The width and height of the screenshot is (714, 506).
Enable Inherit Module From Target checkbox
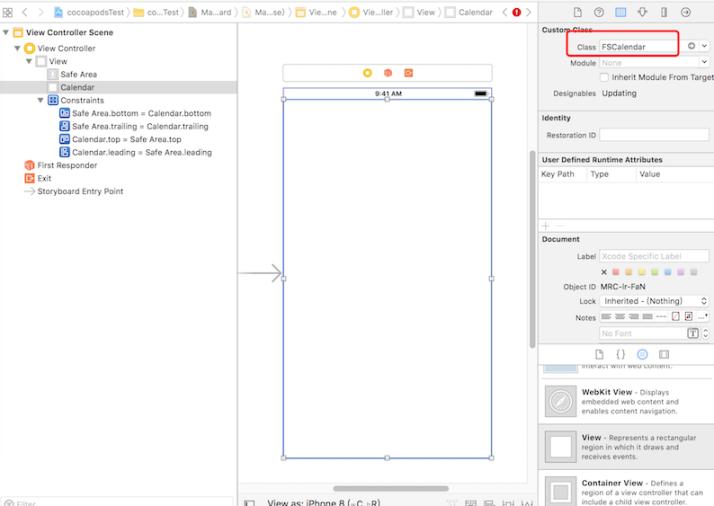point(604,77)
